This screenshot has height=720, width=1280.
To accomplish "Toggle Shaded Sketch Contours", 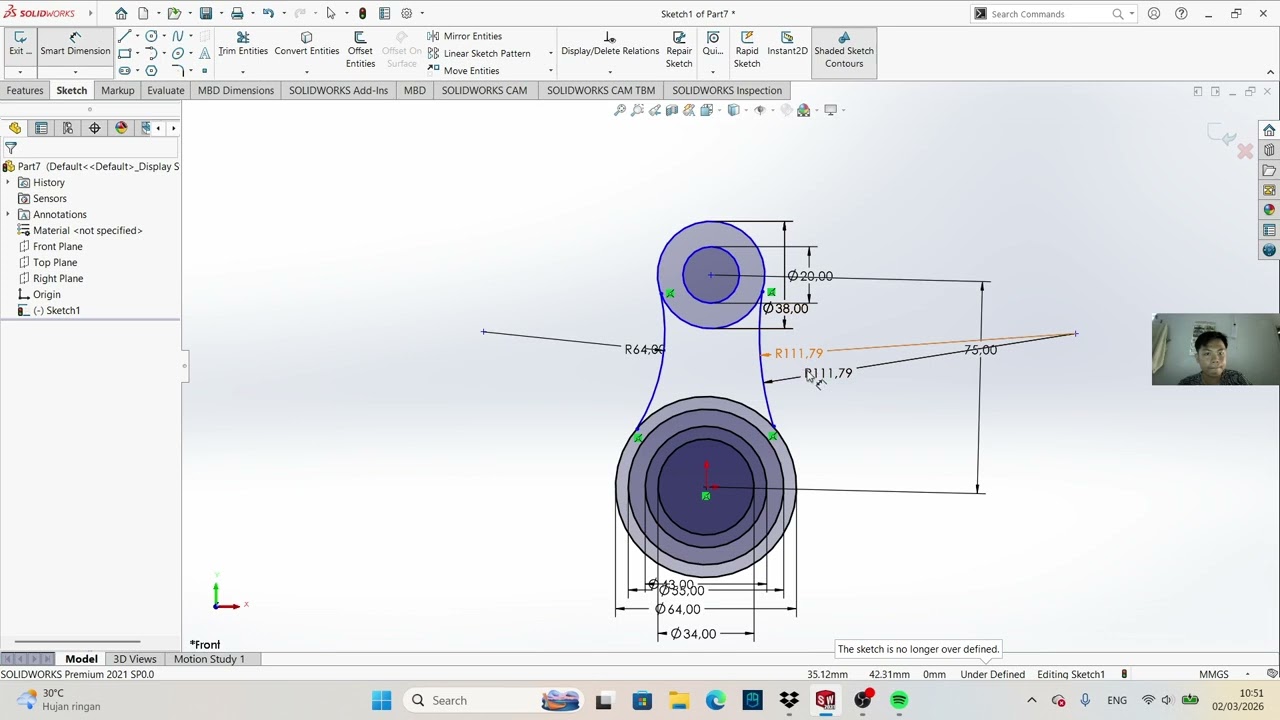I will [x=843, y=50].
